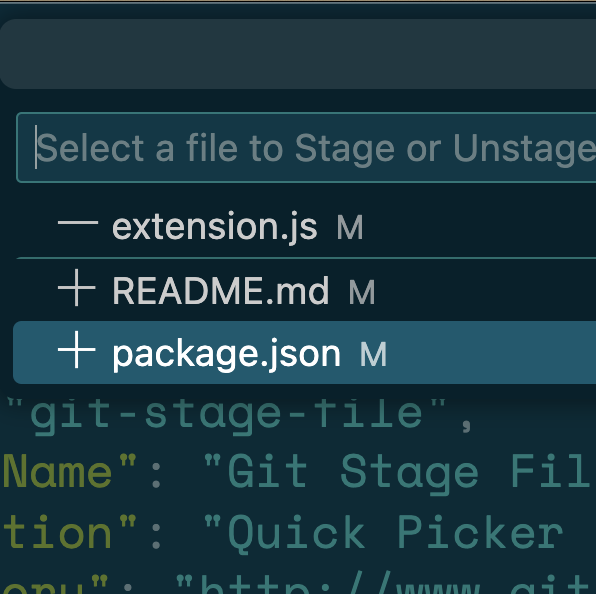Screen dimensions: 596x594
Task: Click the plus icon beside package.json
Action: 77,350
